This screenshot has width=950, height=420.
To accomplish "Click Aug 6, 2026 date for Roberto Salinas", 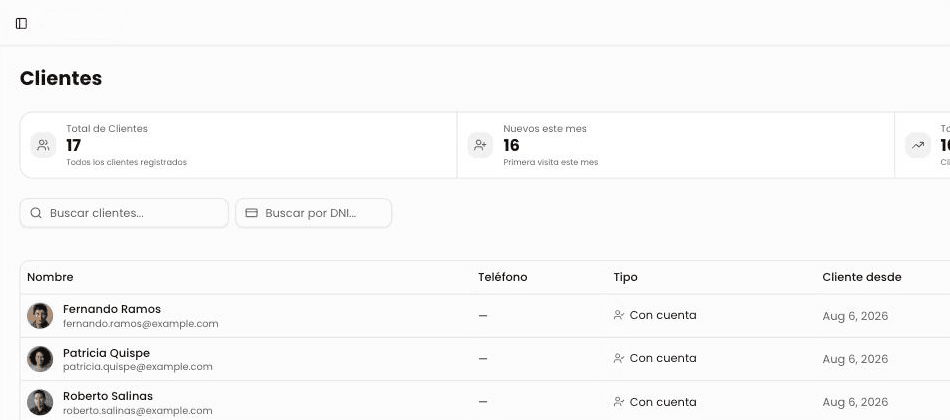I will coord(855,402).
